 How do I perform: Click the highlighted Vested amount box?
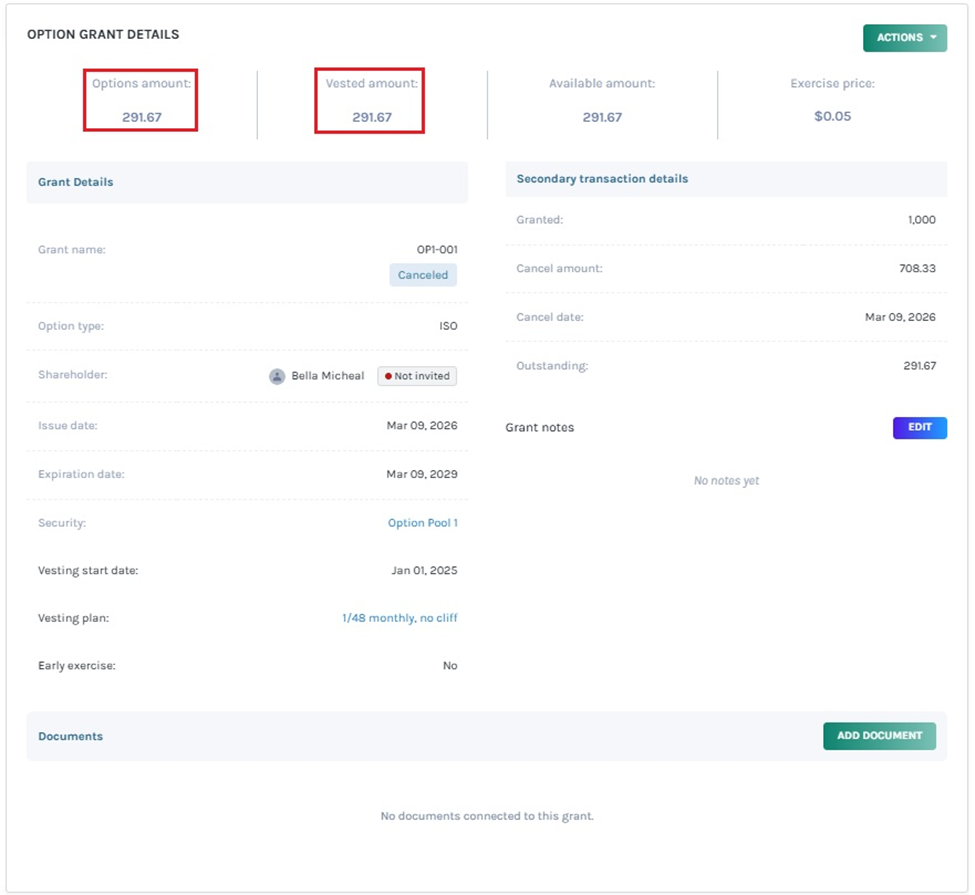tap(369, 100)
